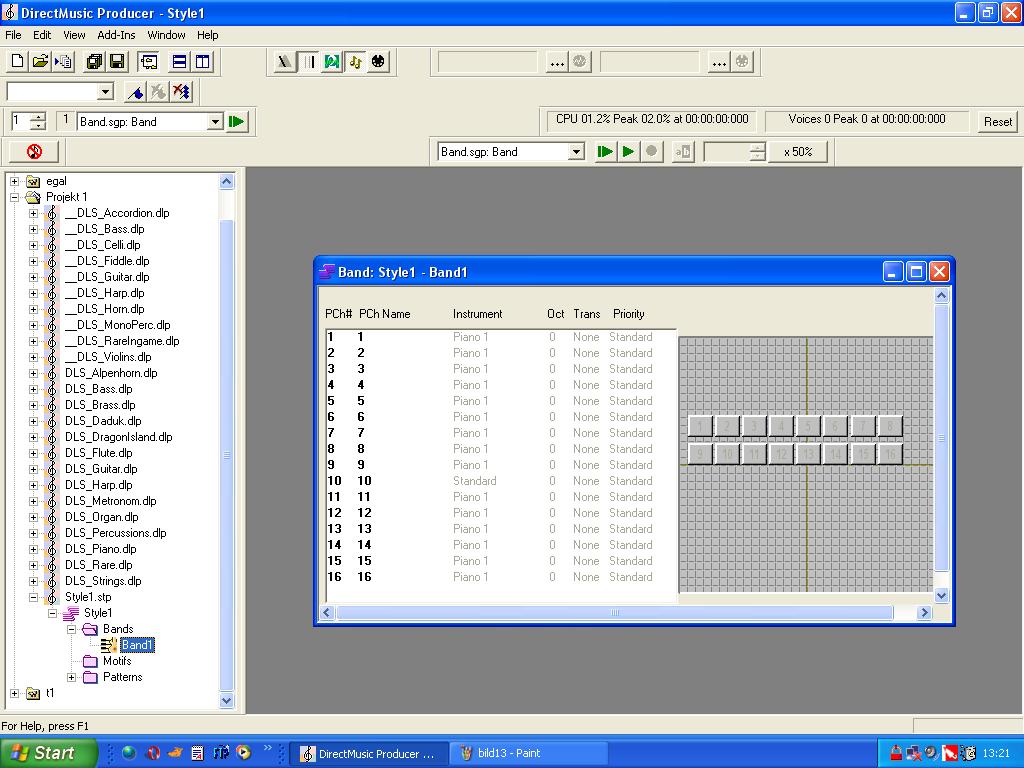Toggle the yellow music notes toolbar button
Image resolution: width=1024 pixels, height=768 pixels.
pyautogui.click(x=355, y=62)
